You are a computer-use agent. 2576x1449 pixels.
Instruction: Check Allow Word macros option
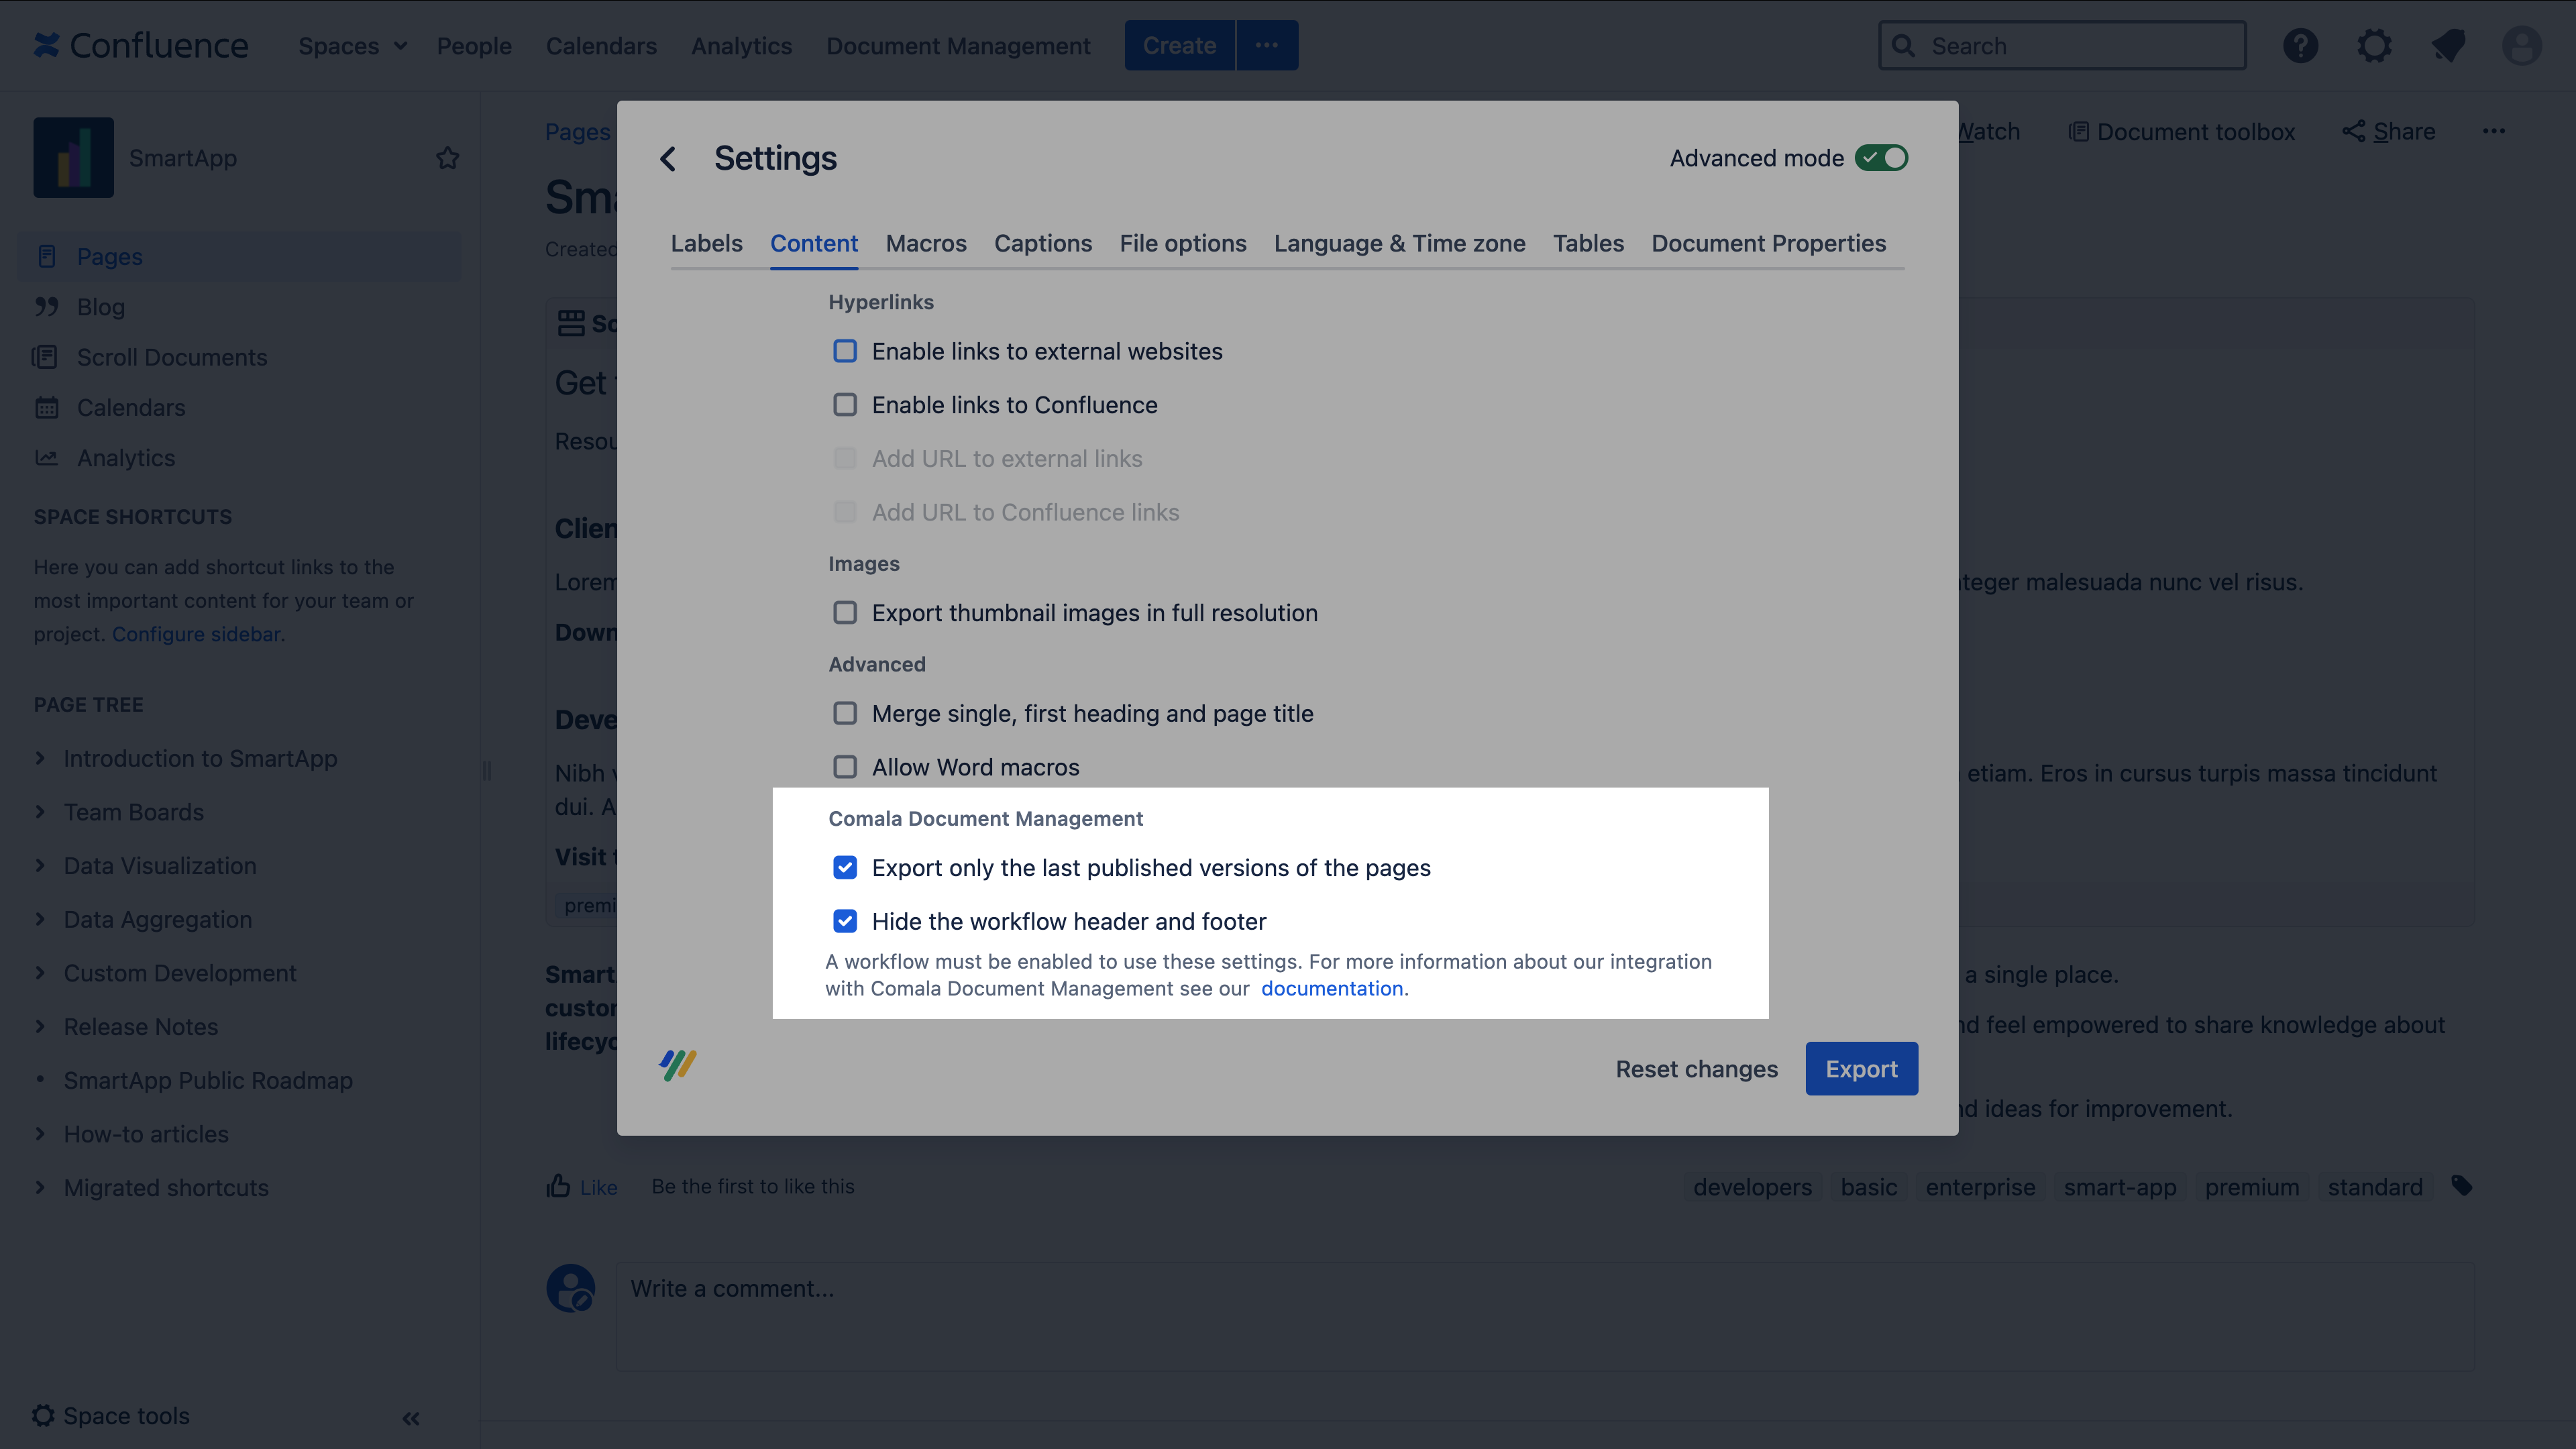point(845,767)
